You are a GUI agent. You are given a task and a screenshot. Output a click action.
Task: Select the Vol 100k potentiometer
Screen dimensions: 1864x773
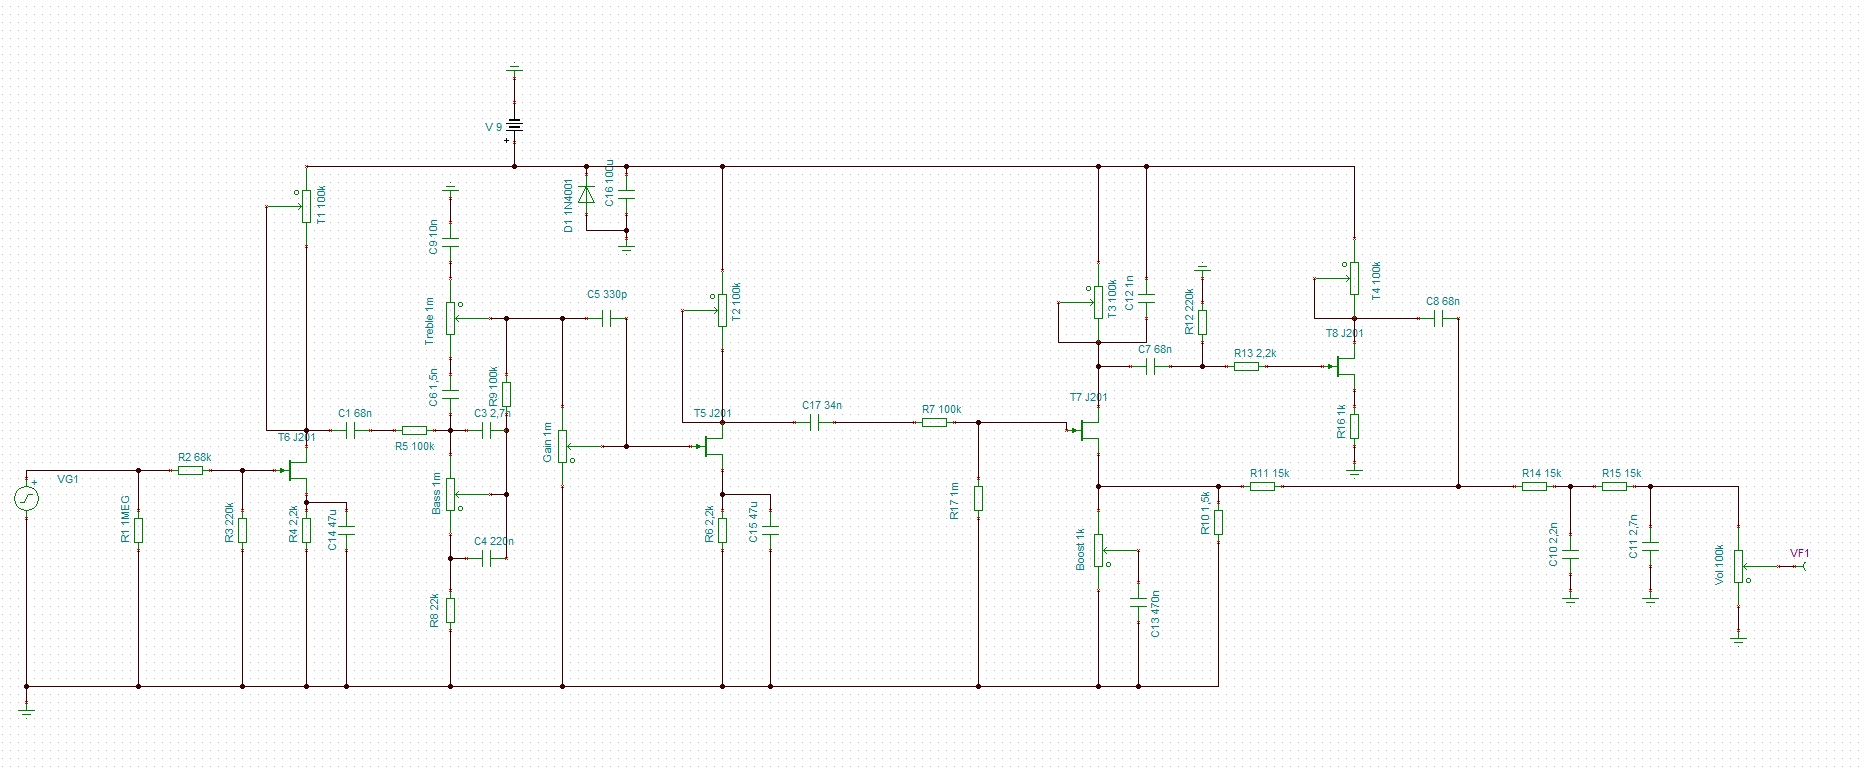pos(1739,566)
